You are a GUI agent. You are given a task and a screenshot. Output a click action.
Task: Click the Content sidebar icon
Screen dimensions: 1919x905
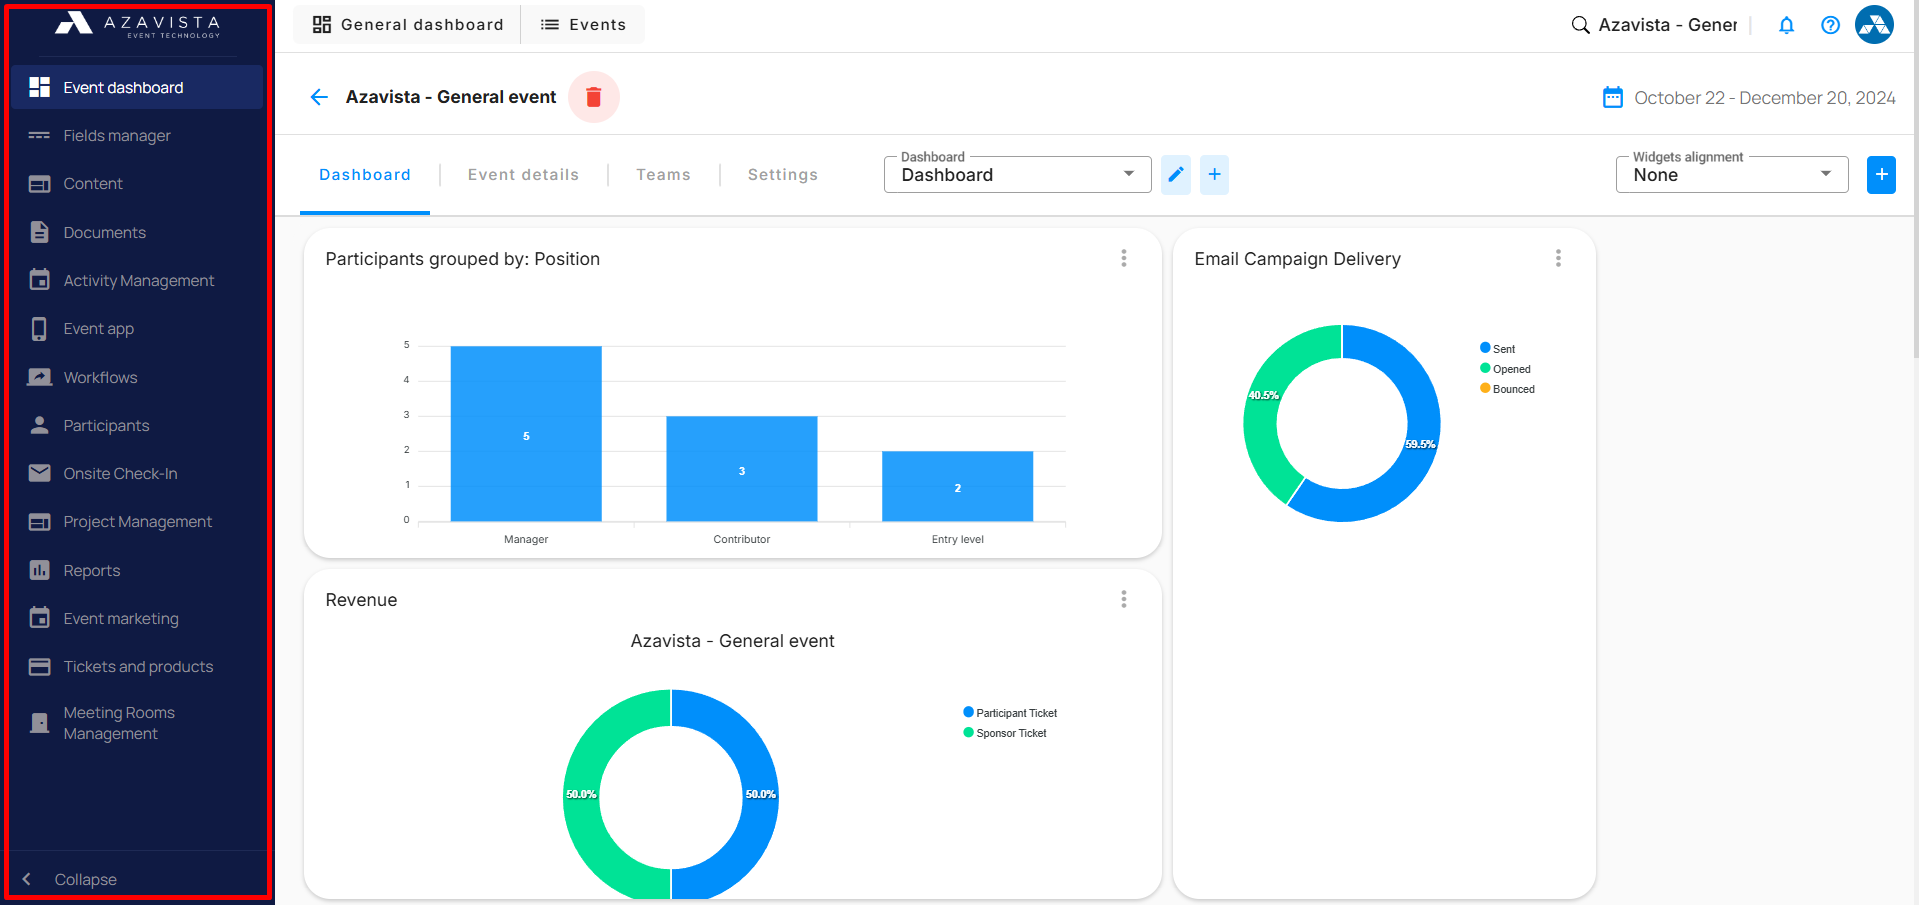click(40, 184)
